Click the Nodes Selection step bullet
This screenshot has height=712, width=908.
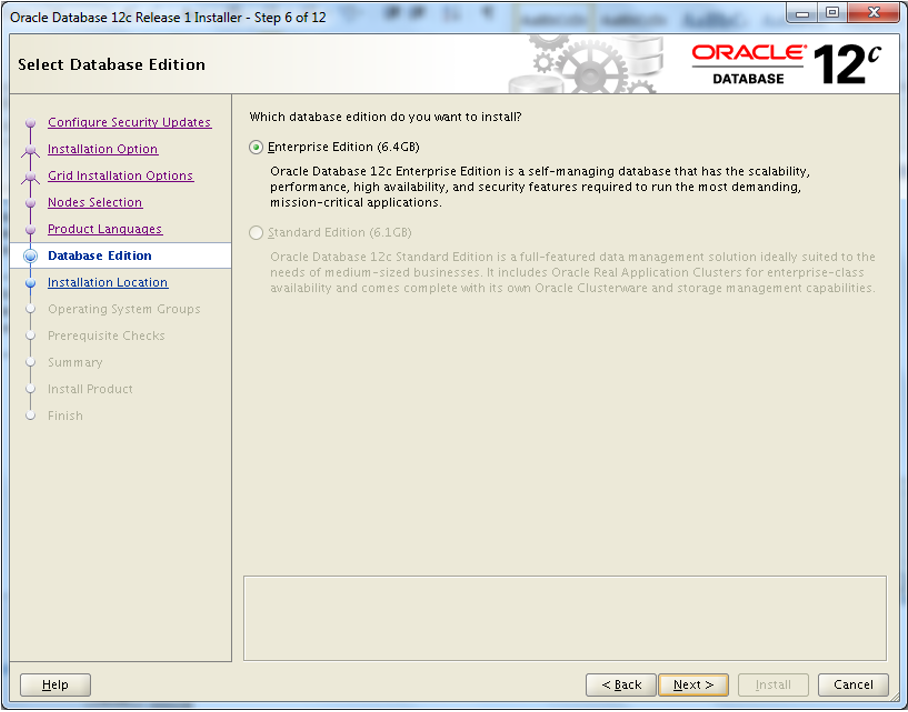(31, 203)
